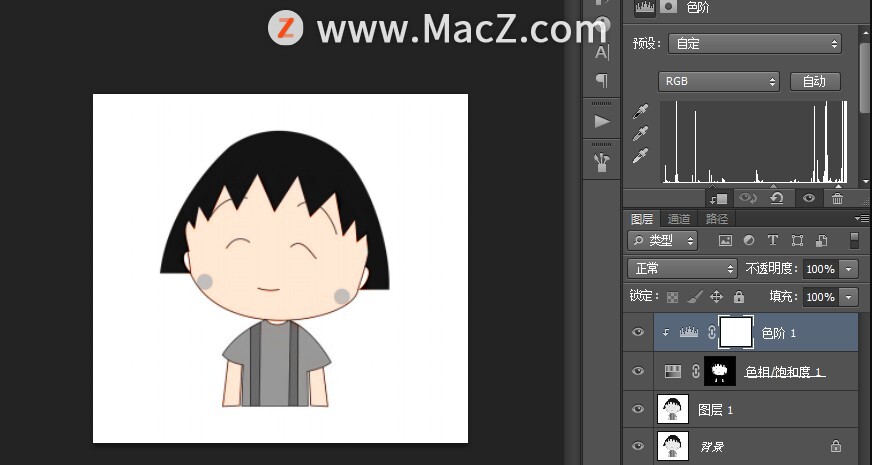Click the Levels histogram icon on 色阶 1 layer

[689, 333]
